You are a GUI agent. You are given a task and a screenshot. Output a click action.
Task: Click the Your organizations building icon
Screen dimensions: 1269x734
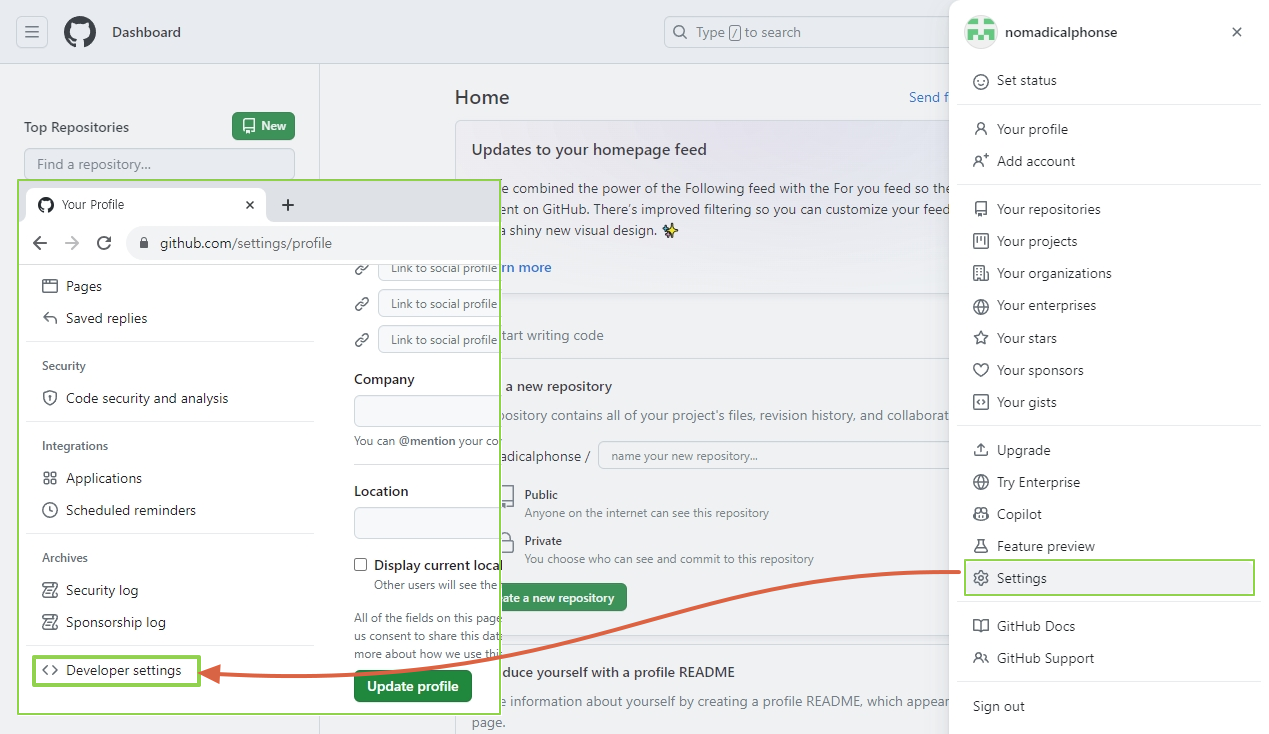click(981, 273)
